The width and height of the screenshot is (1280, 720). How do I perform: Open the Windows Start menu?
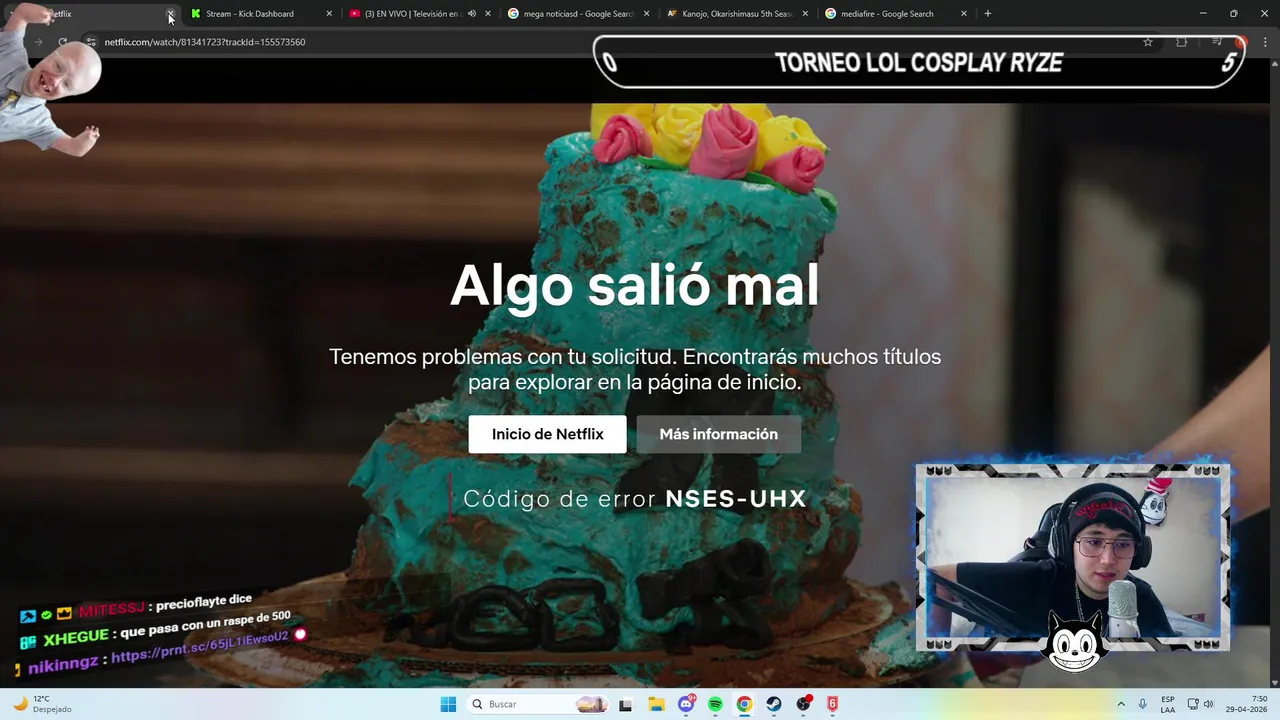click(448, 704)
